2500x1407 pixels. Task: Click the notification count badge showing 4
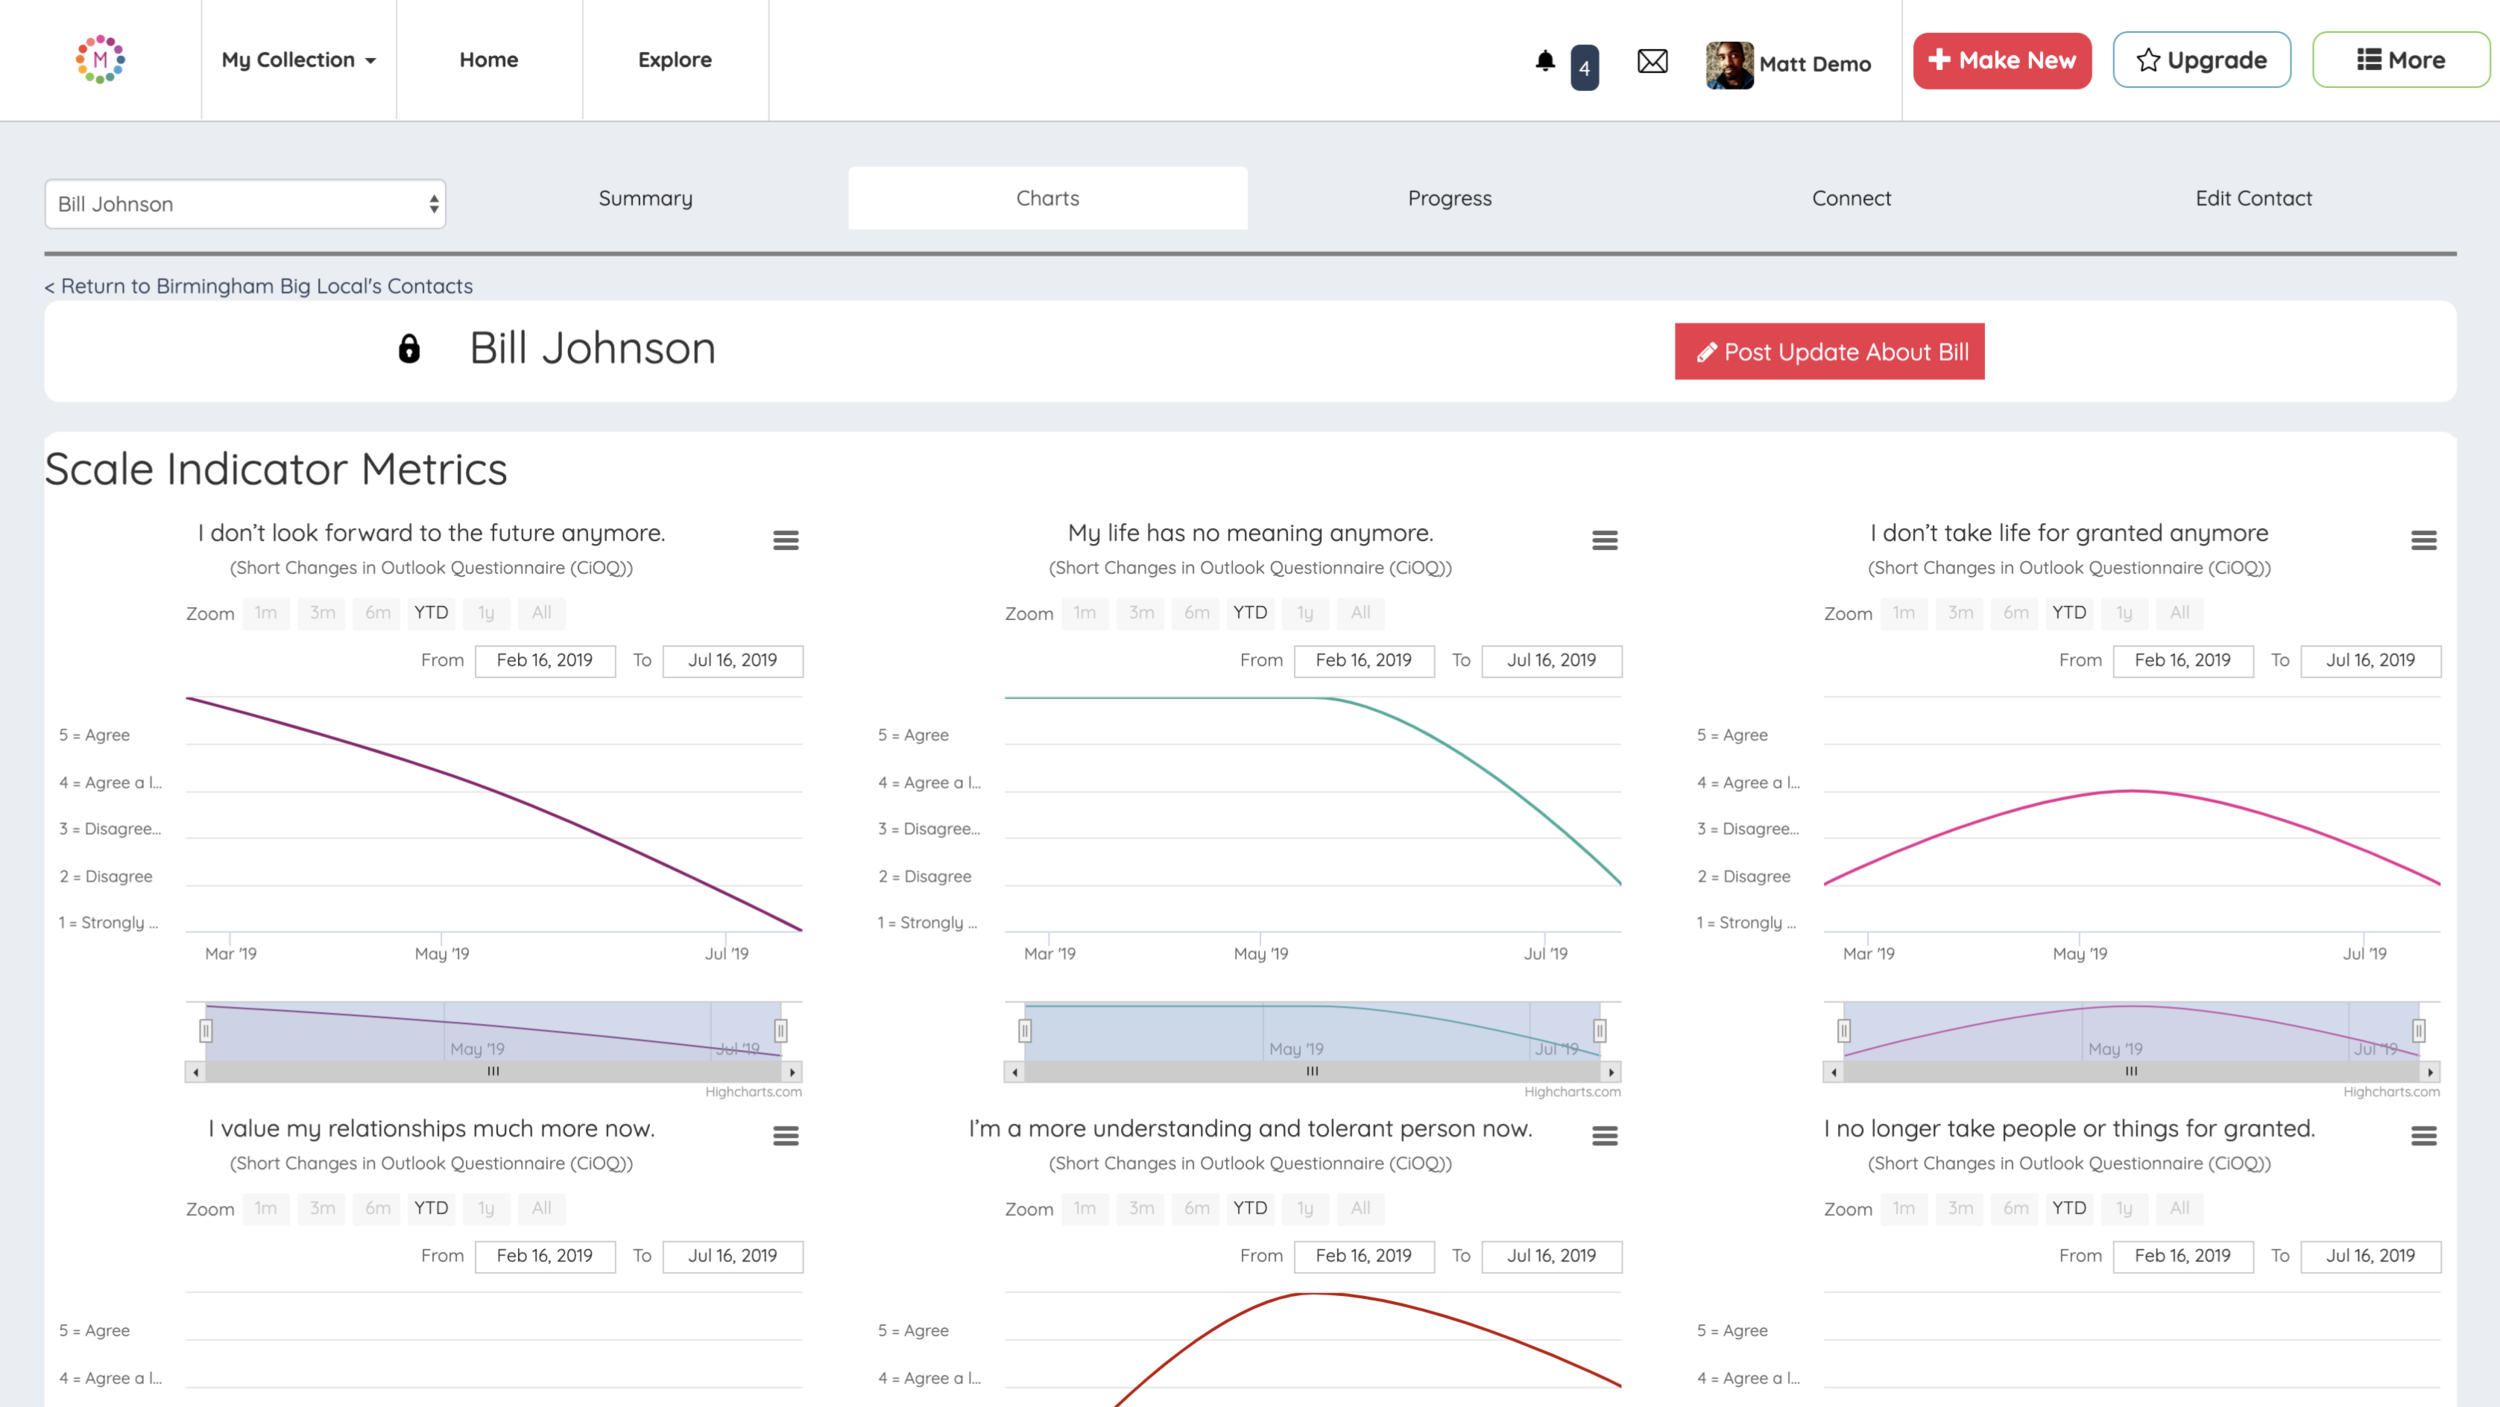tap(1584, 68)
